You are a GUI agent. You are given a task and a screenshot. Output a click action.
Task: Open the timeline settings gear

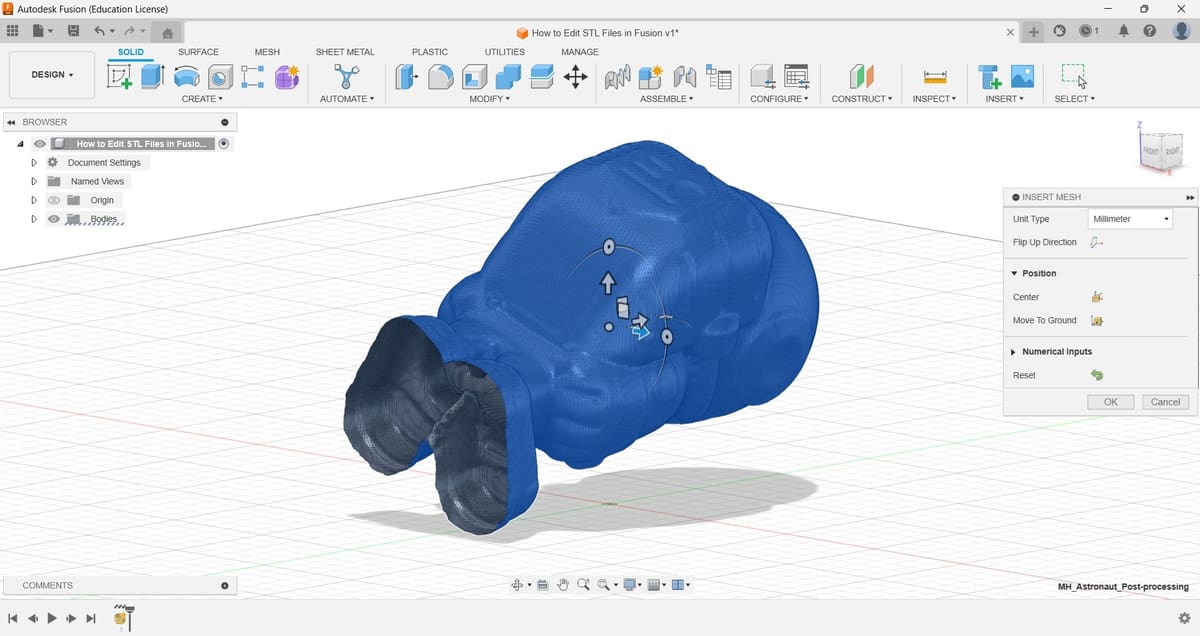1184,618
